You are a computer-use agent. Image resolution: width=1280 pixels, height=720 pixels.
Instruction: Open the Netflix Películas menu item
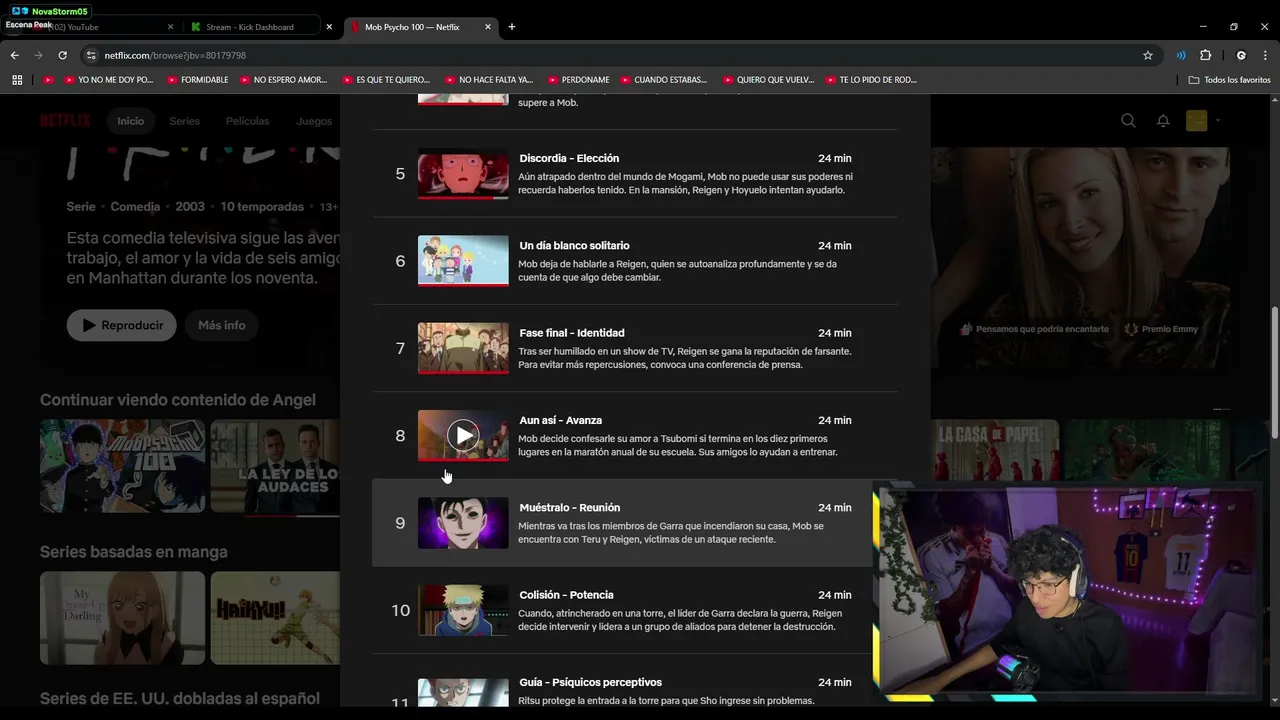tap(247, 121)
